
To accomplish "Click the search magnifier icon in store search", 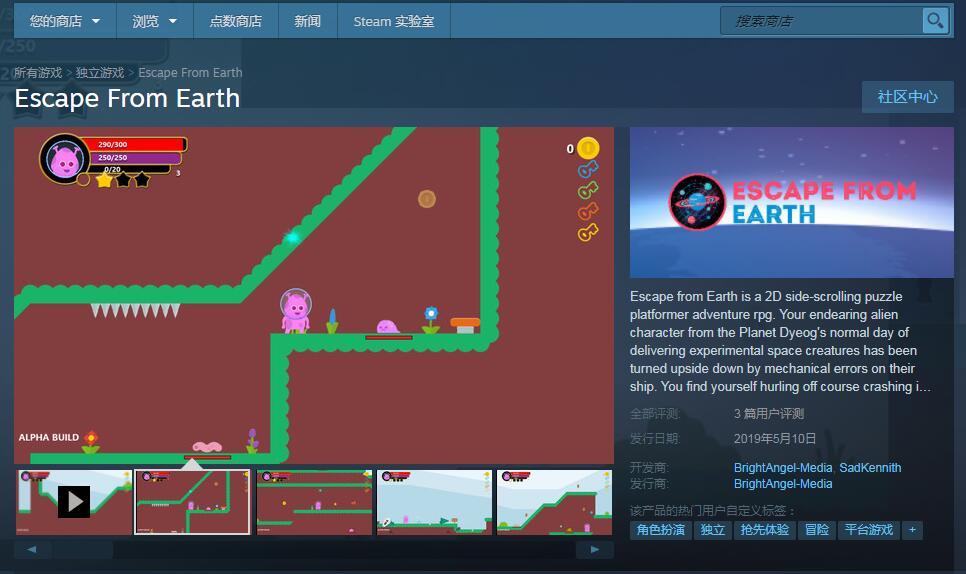I will pyautogui.click(x=935, y=21).
